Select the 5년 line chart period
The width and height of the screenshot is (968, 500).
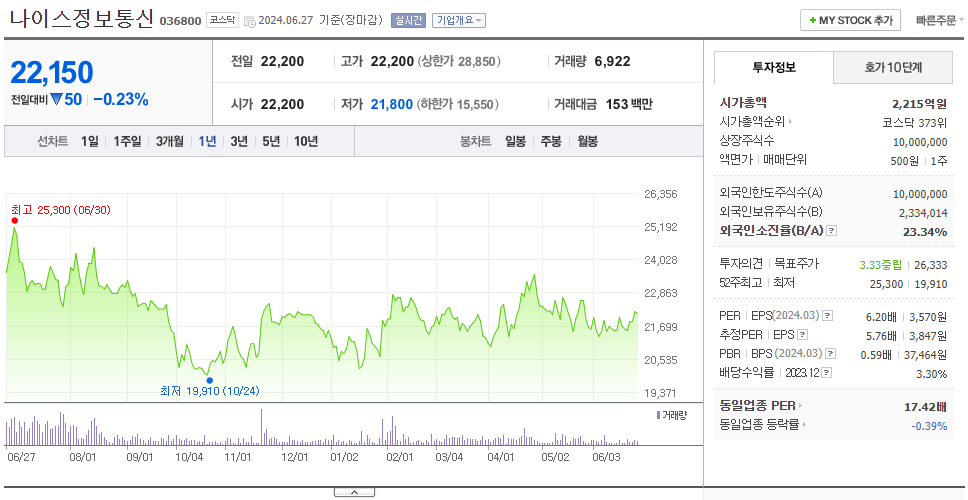tap(271, 141)
